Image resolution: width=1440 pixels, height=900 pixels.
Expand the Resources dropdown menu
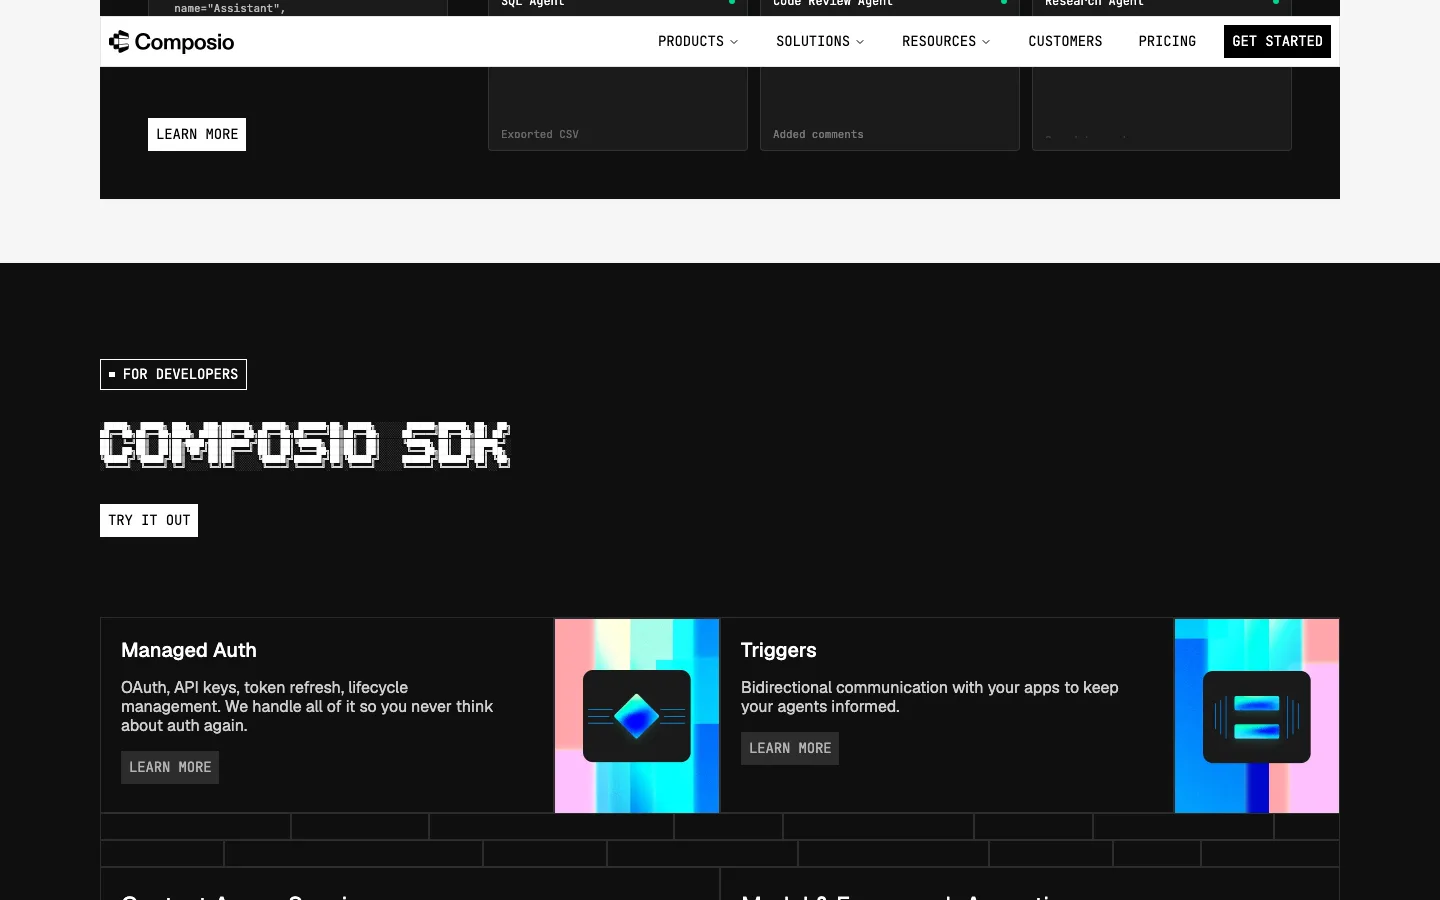click(946, 41)
